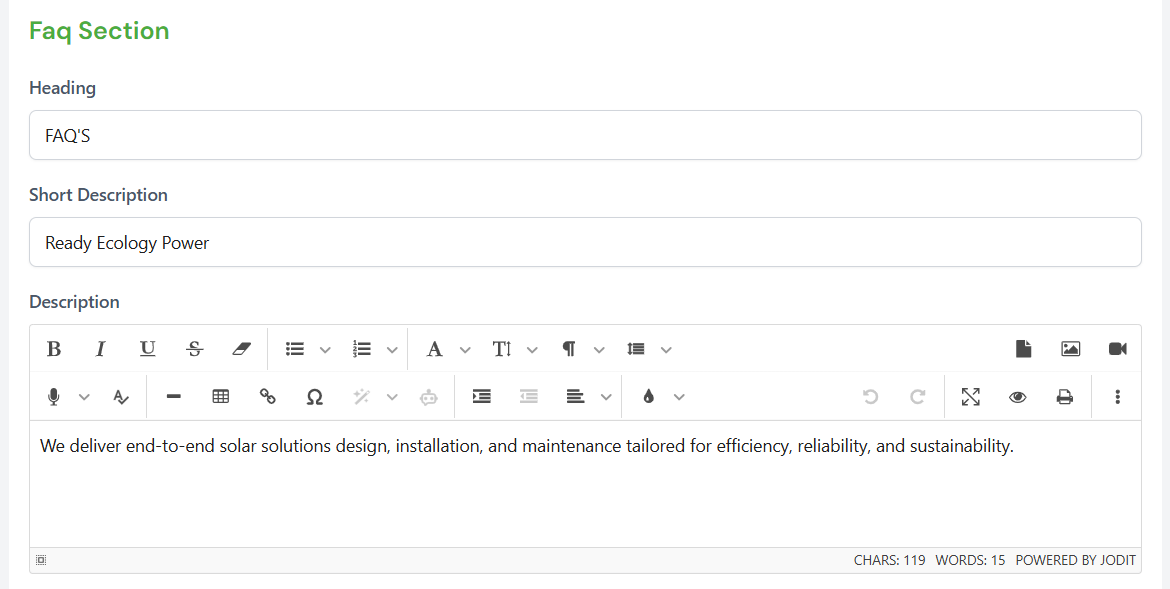Insert an image into the editor
1170x589 pixels.
(1071, 349)
